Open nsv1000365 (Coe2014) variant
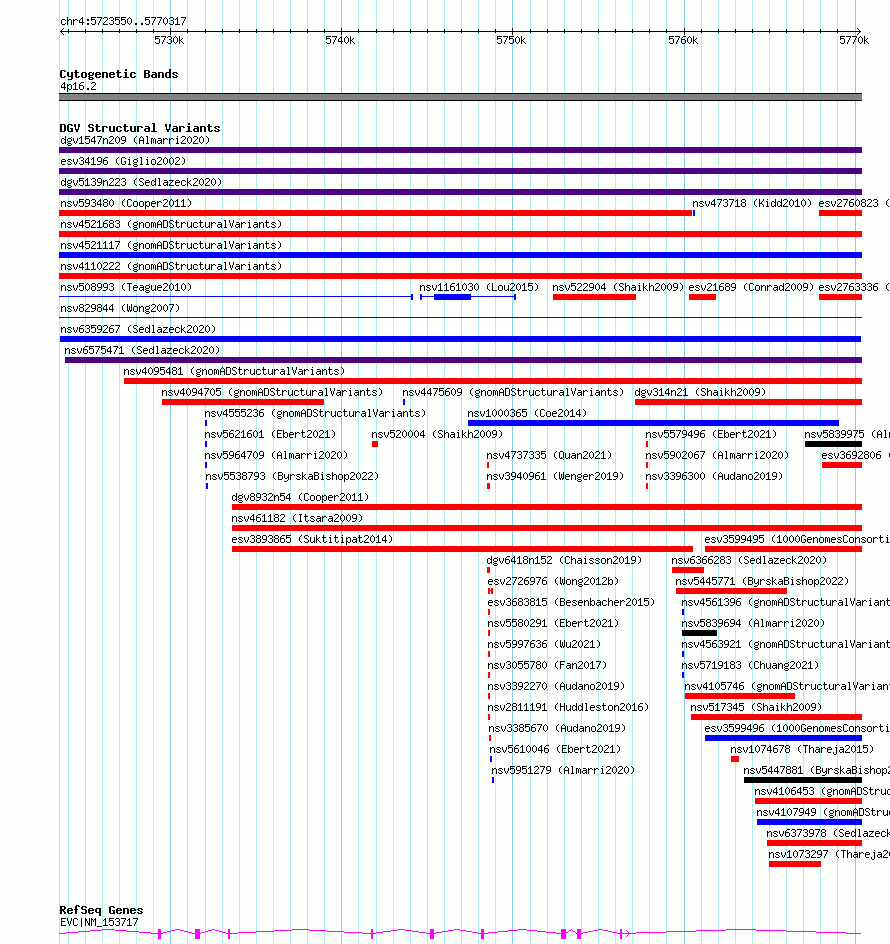The image size is (890, 944). coord(527,414)
